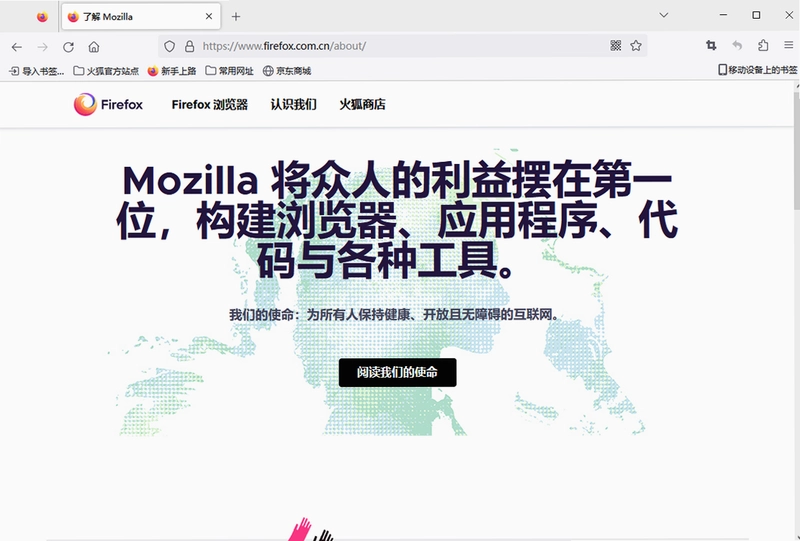Open the 新手上路 bookmark
Image resolution: width=800 pixels, height=541 pixels.
click(x=172, y=71)
